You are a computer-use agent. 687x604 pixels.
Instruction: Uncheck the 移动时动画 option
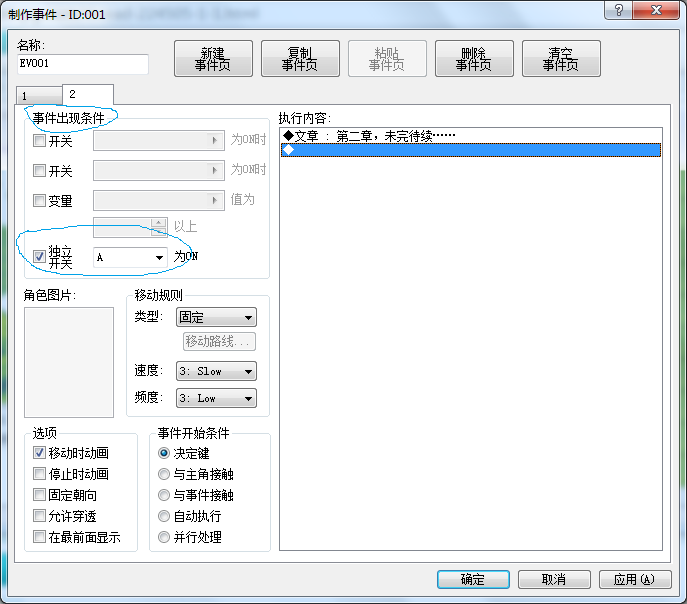click(x=39, y=452)
